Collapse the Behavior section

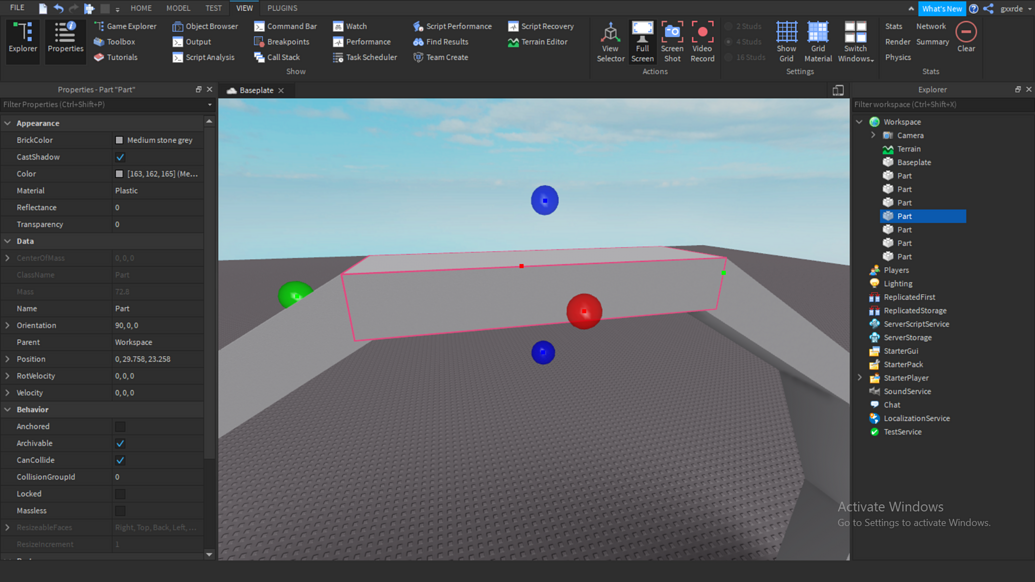[8, 410]
